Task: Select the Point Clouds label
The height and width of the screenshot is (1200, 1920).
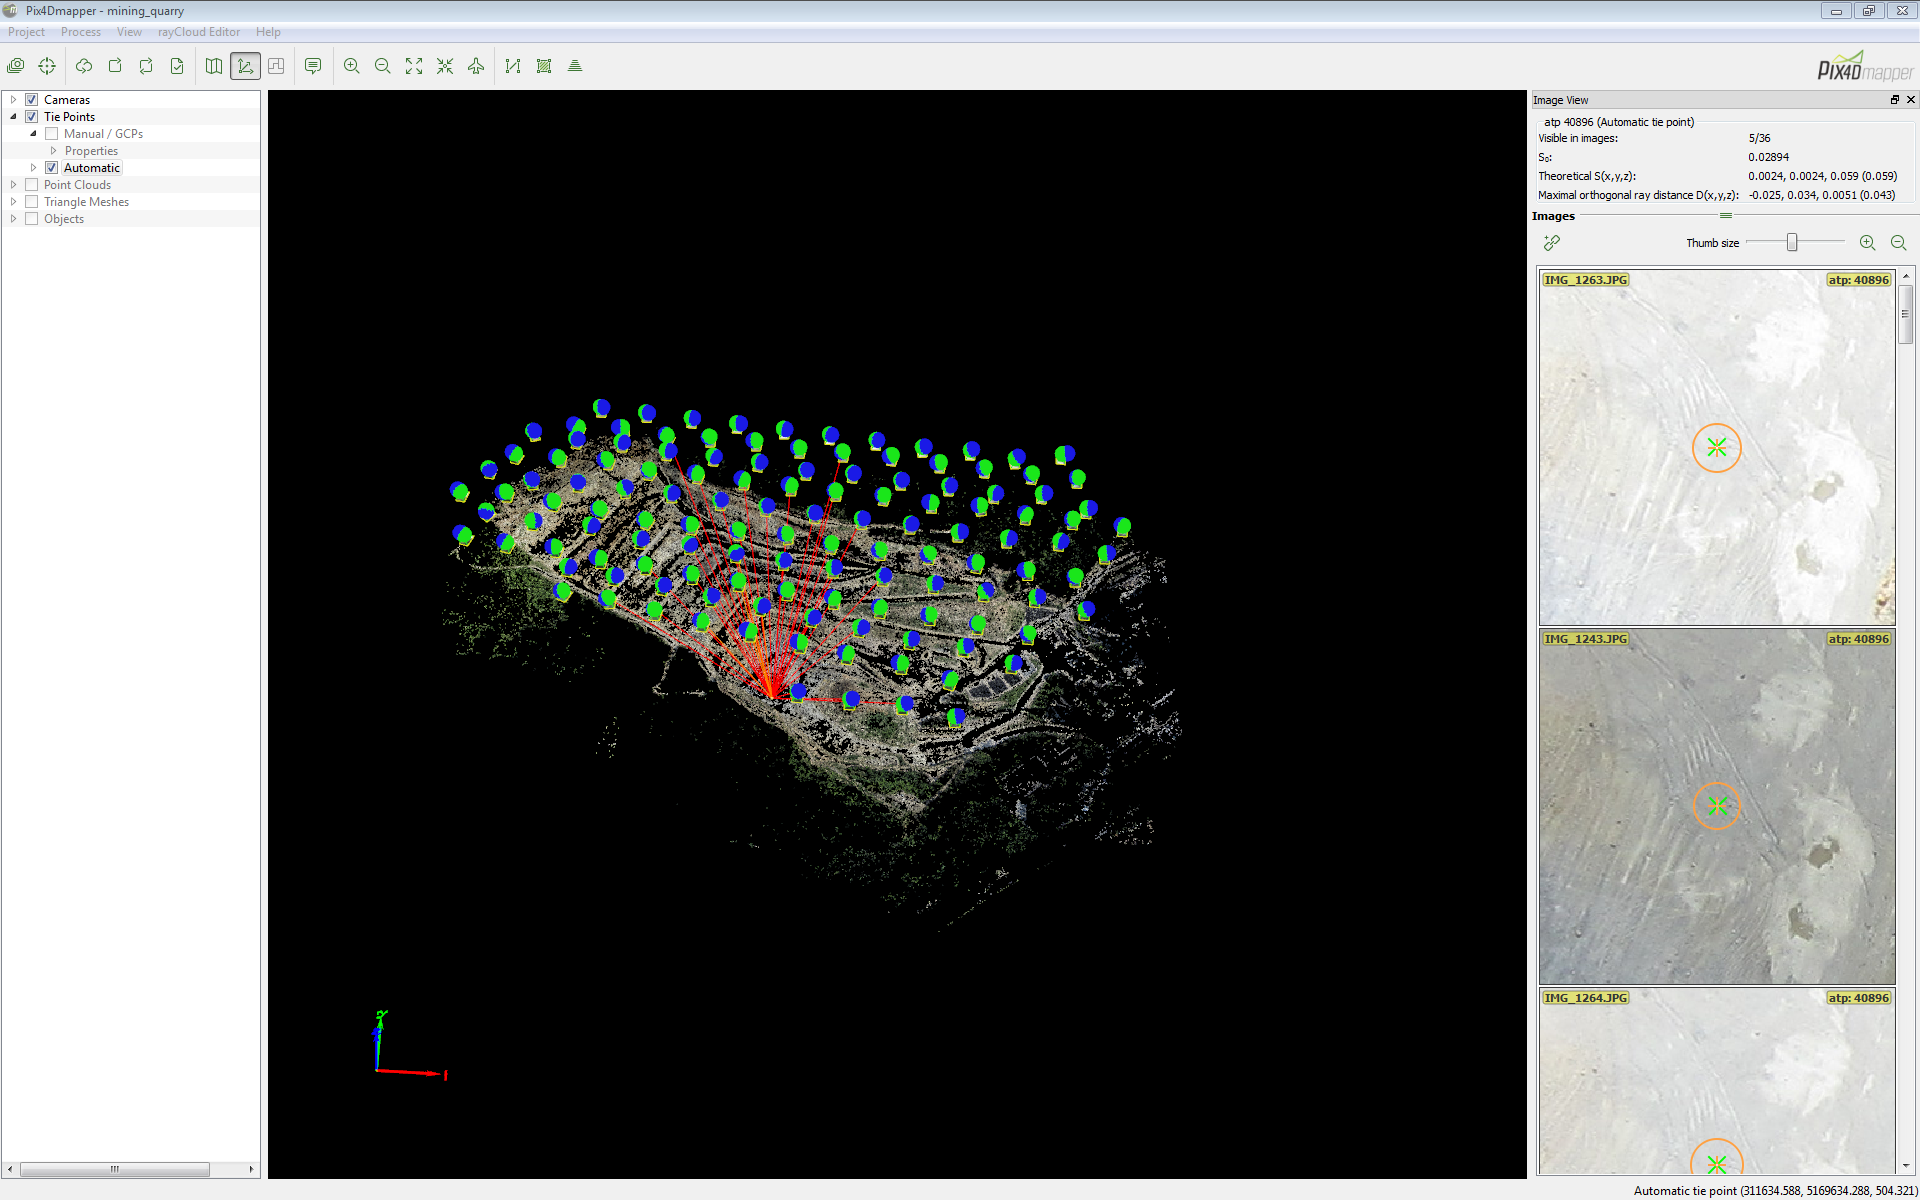Action: click(77, 185)
